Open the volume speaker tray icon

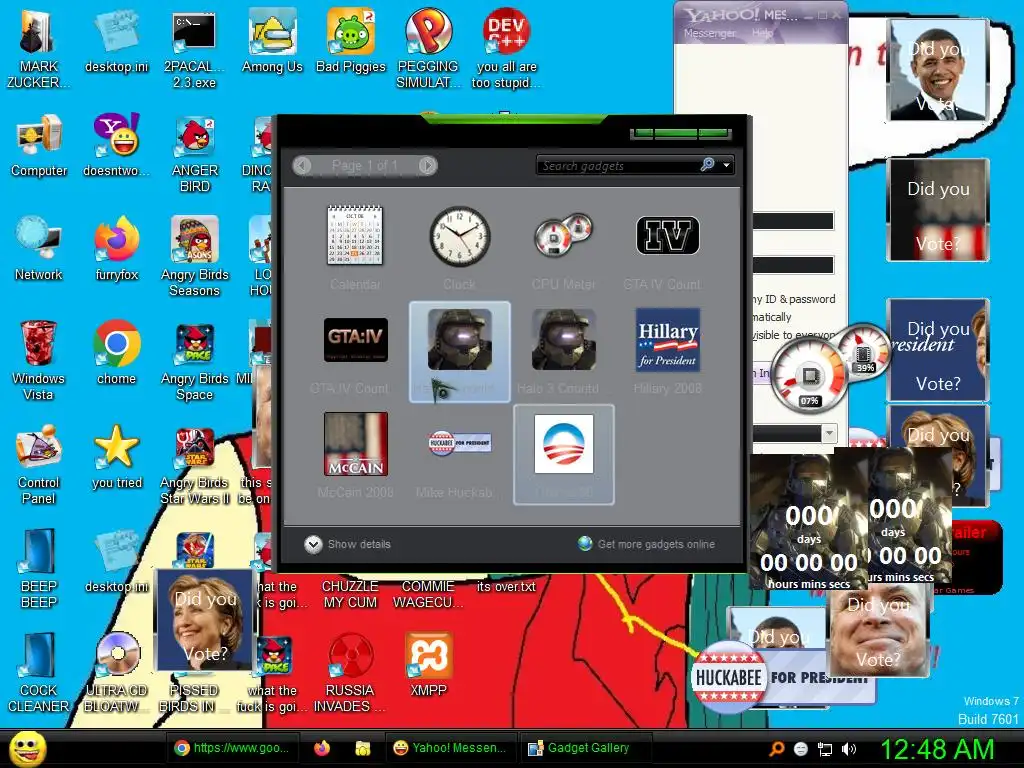click(849, 749)
